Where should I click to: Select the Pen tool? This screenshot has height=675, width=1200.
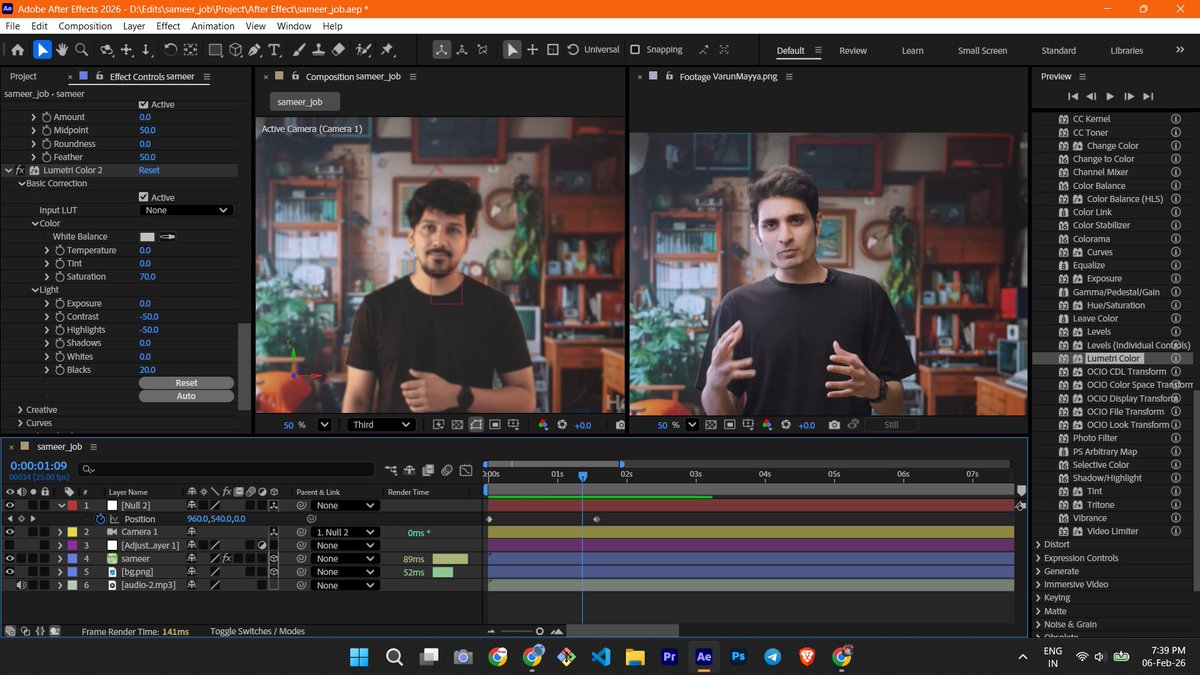pos(255,49)
